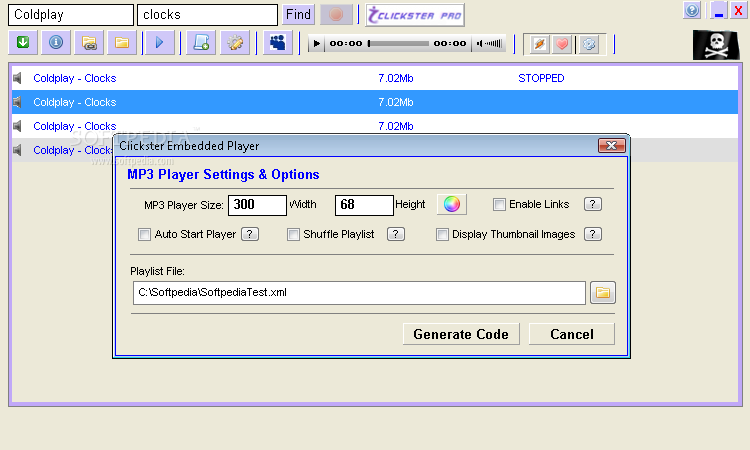Viewport: 750px width, 450px height.
Task: Open the plain yellow folder toolbar icon
Action: point(121,43)
